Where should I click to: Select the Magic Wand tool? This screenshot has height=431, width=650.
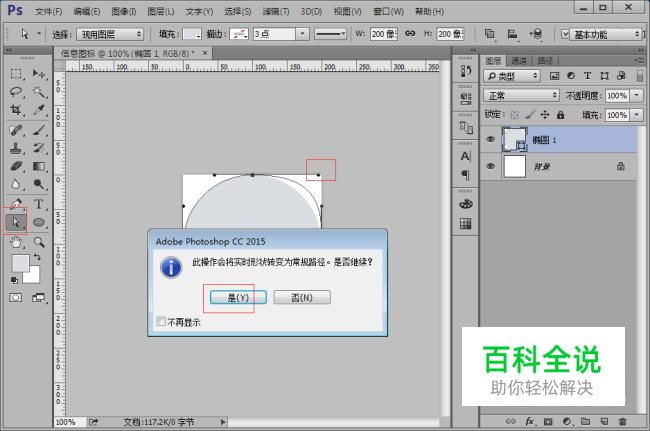39,92
